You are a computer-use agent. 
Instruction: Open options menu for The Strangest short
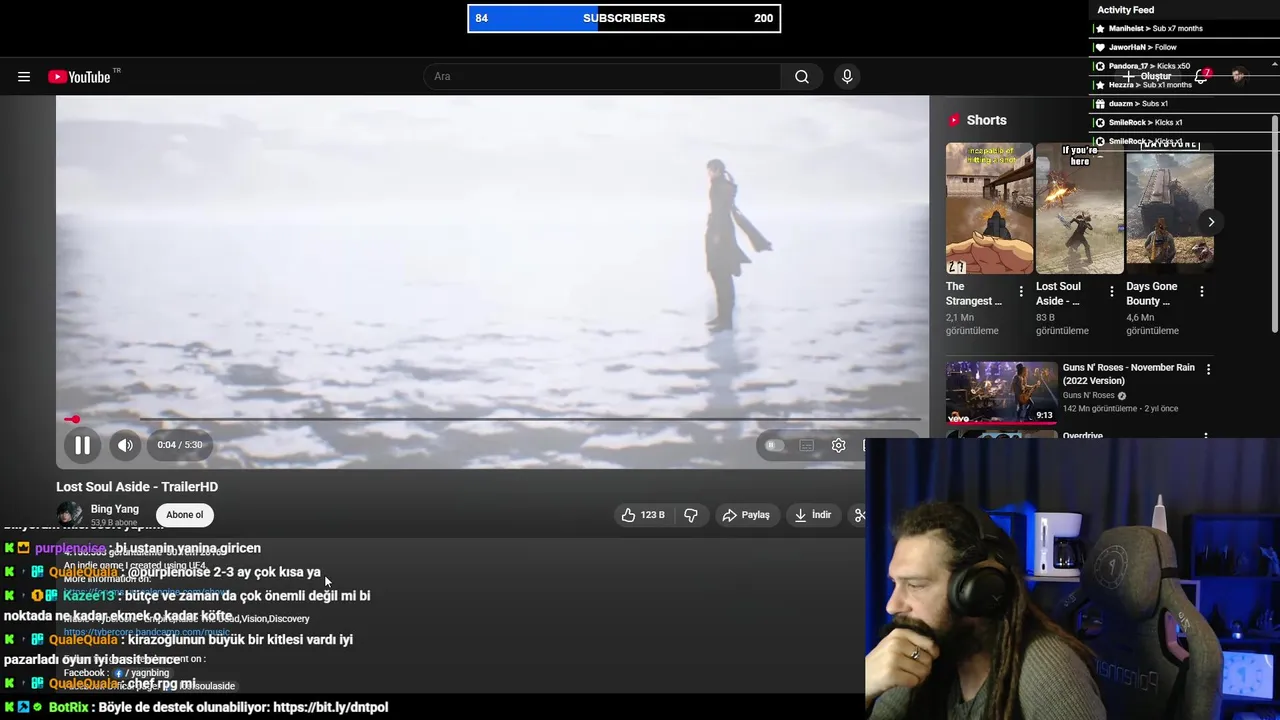[1021, 292]
